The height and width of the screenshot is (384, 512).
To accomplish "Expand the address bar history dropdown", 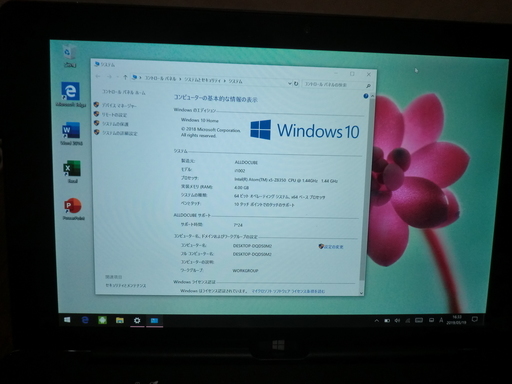I will 290,83.
